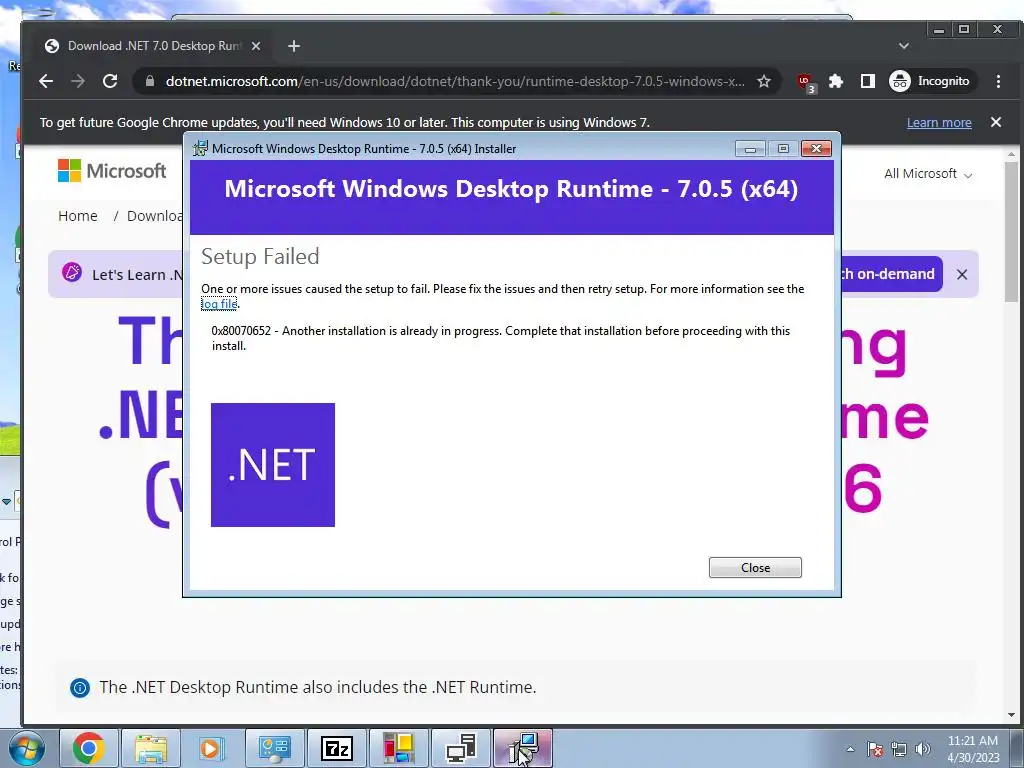Expand the tab search chevron
This screenshot has width=1024, height=768.
[x=904, y=46]
